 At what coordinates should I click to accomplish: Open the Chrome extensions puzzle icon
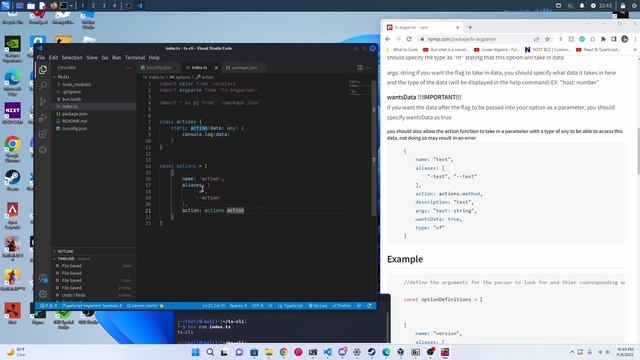pos(603,39)
